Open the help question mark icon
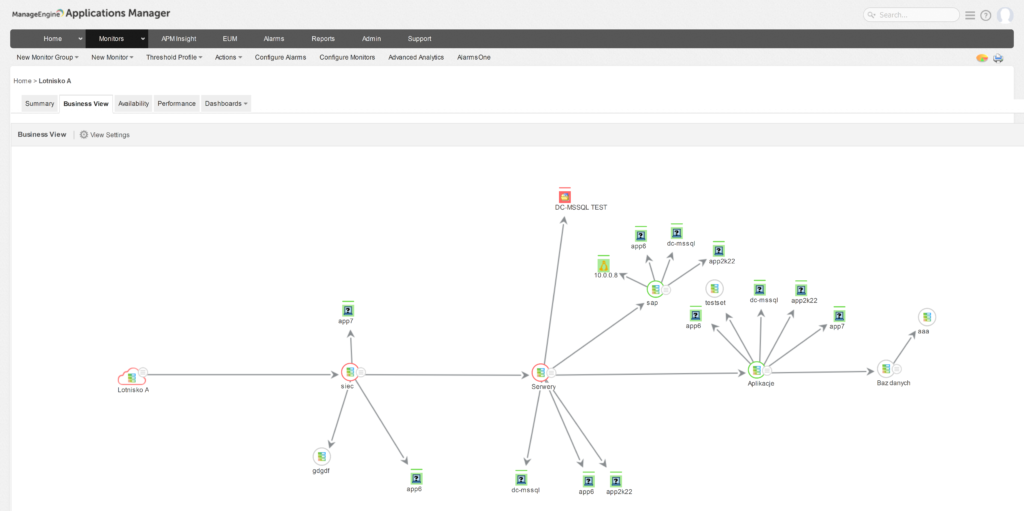Viewport: 1024px width, 511px height. (985, 15)
